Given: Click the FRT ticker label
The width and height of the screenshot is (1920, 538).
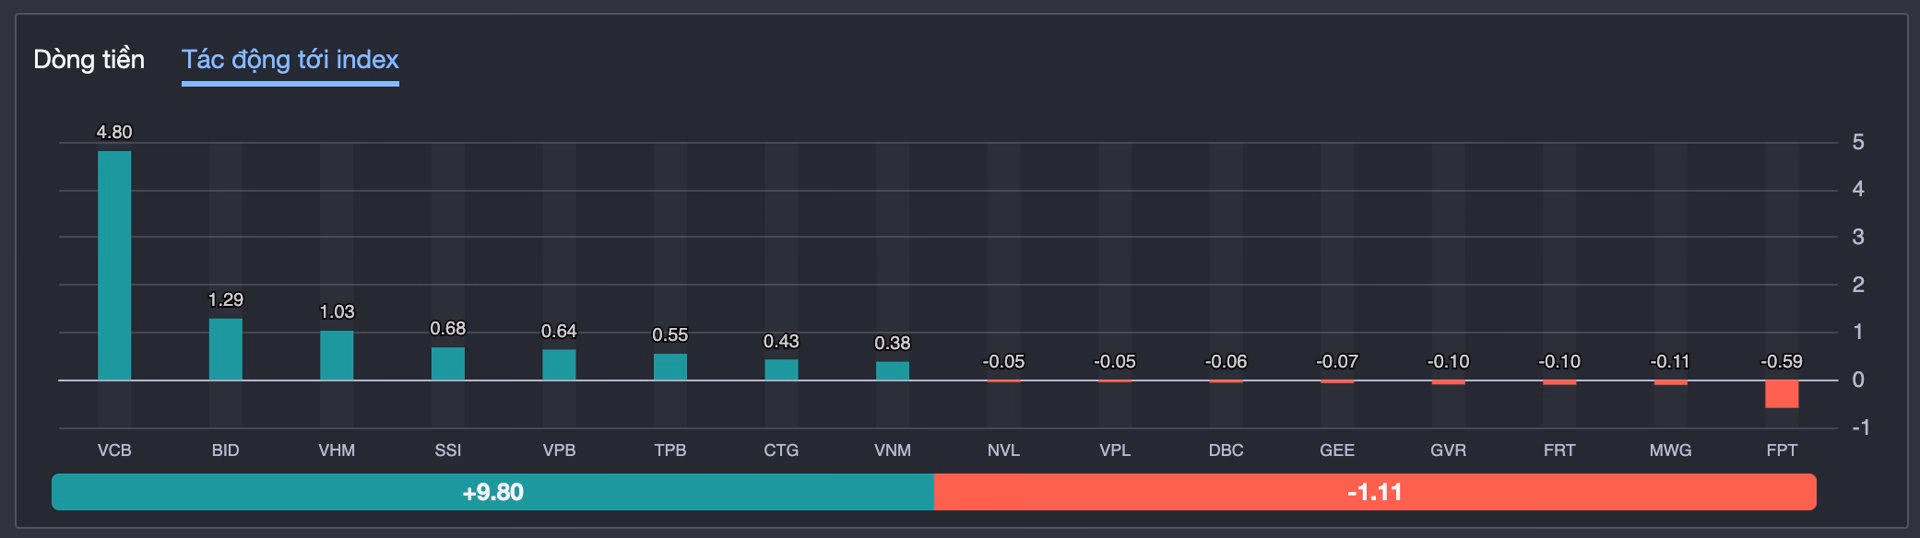Looking at the screenshot, I should click(x=1559, y=450).
